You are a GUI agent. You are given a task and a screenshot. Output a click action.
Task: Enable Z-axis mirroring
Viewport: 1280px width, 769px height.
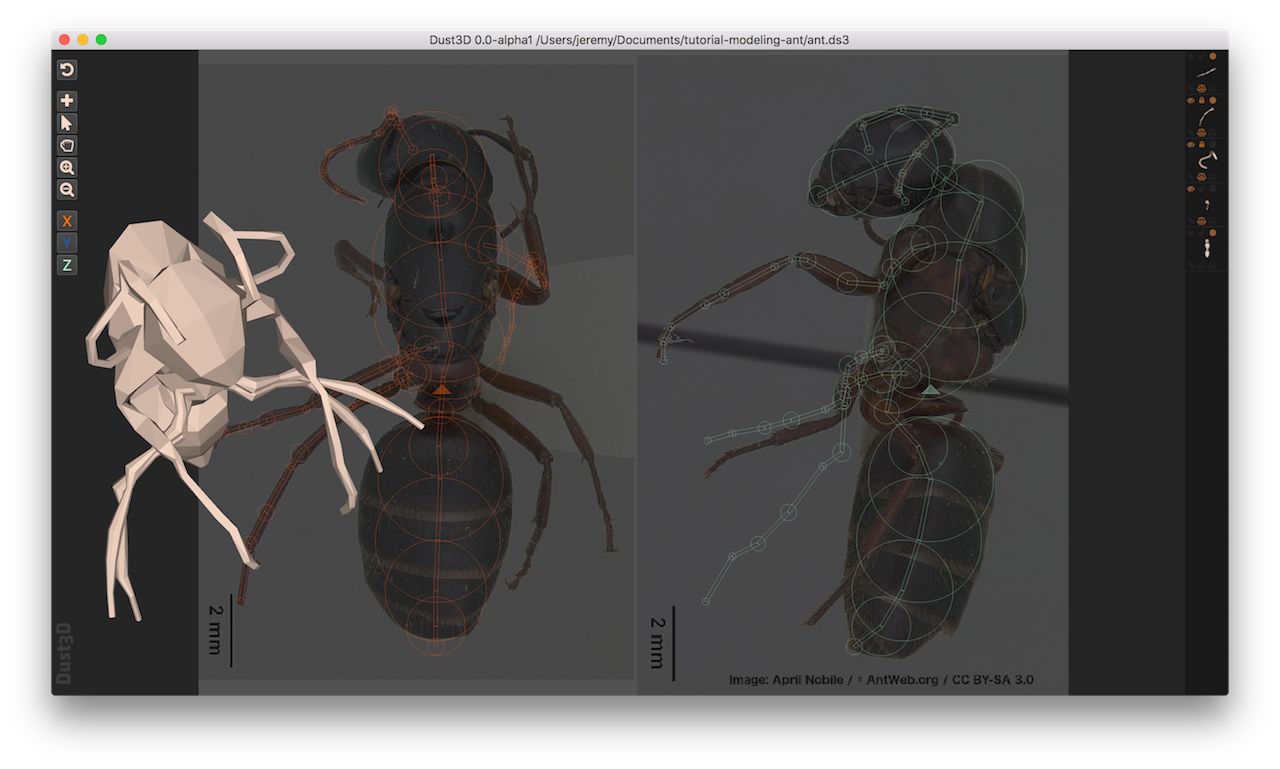[66, 265]
